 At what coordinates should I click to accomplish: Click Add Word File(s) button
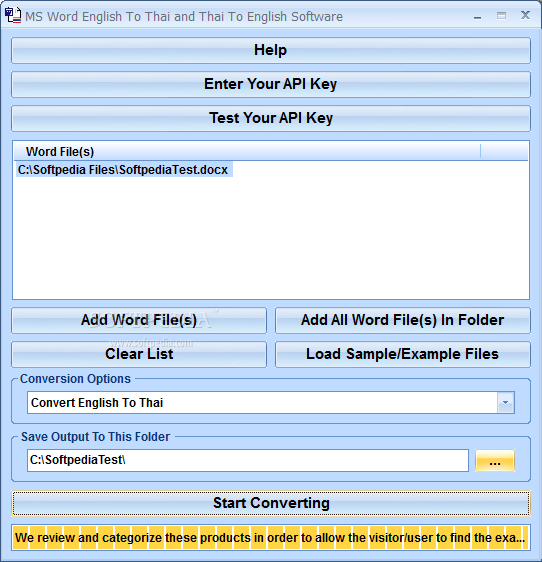pyautogui.click(x=139, y=320)
